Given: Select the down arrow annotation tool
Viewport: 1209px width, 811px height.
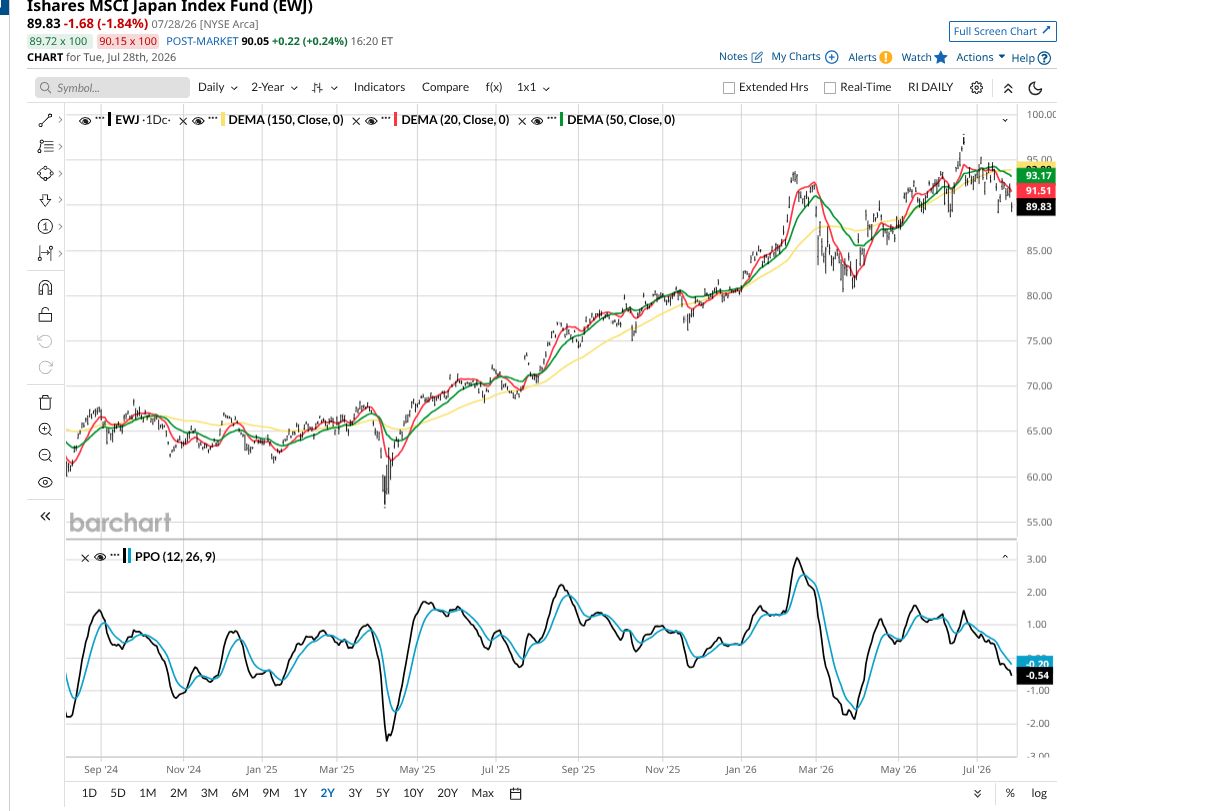Looking at the screenshot, I should [x=45, y=200].
